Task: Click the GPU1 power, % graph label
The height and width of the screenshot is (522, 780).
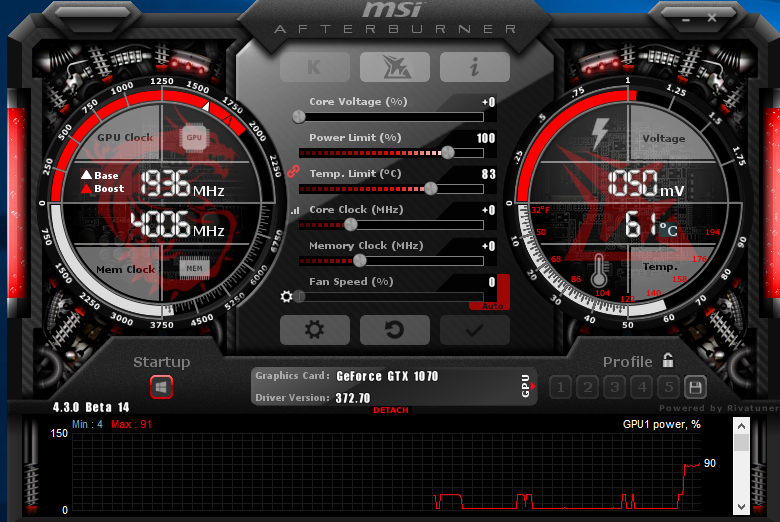Action: click(x=662, y=424)
